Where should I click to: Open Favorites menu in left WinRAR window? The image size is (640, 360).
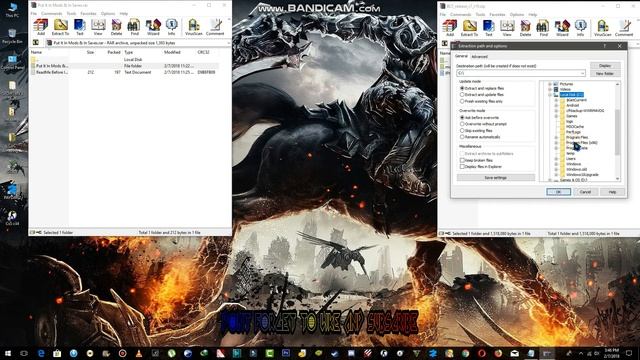click(x=89, y=13)
